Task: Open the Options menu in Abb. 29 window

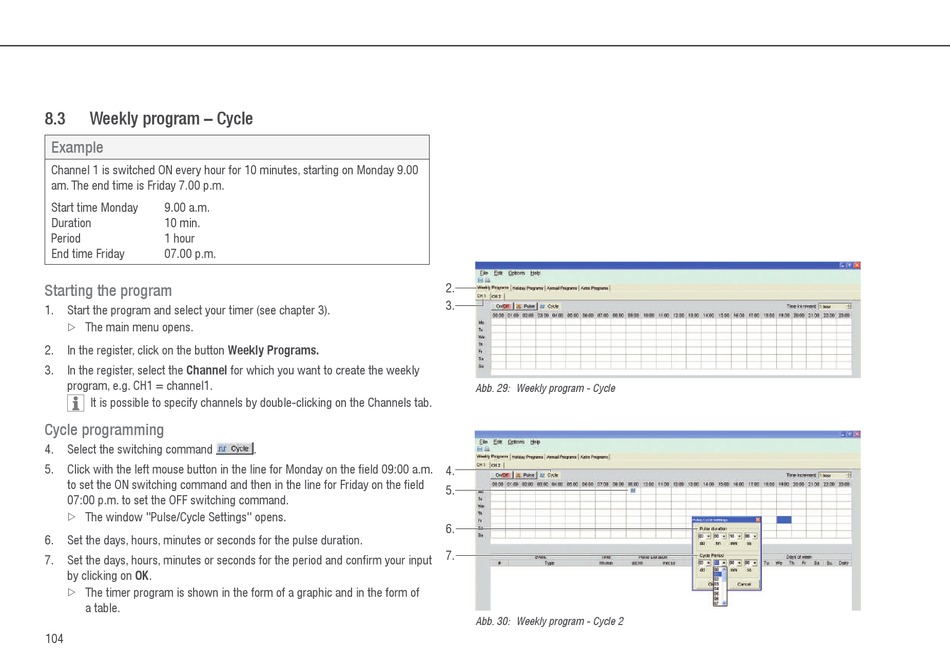Action: pos(517,273)
